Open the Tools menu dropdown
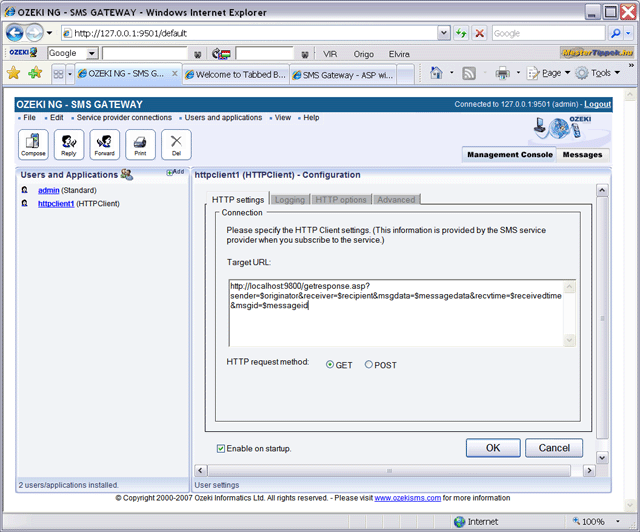This screenshot has width=640, height=532. [598, 73]
